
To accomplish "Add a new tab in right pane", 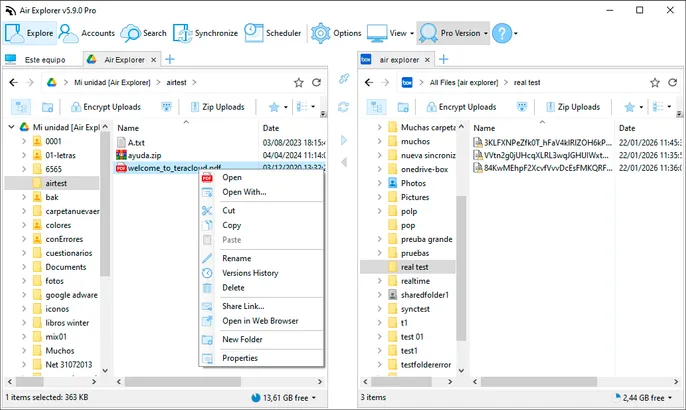I will click(444, 60).
